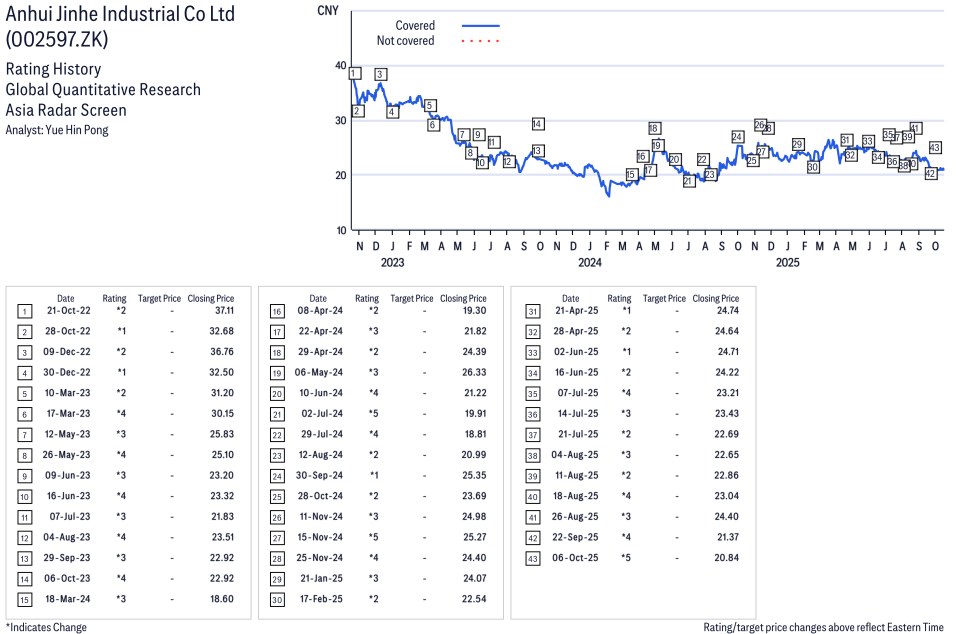
Task: Select chart marker 21 near the 20 gridline
Action: 688,181
